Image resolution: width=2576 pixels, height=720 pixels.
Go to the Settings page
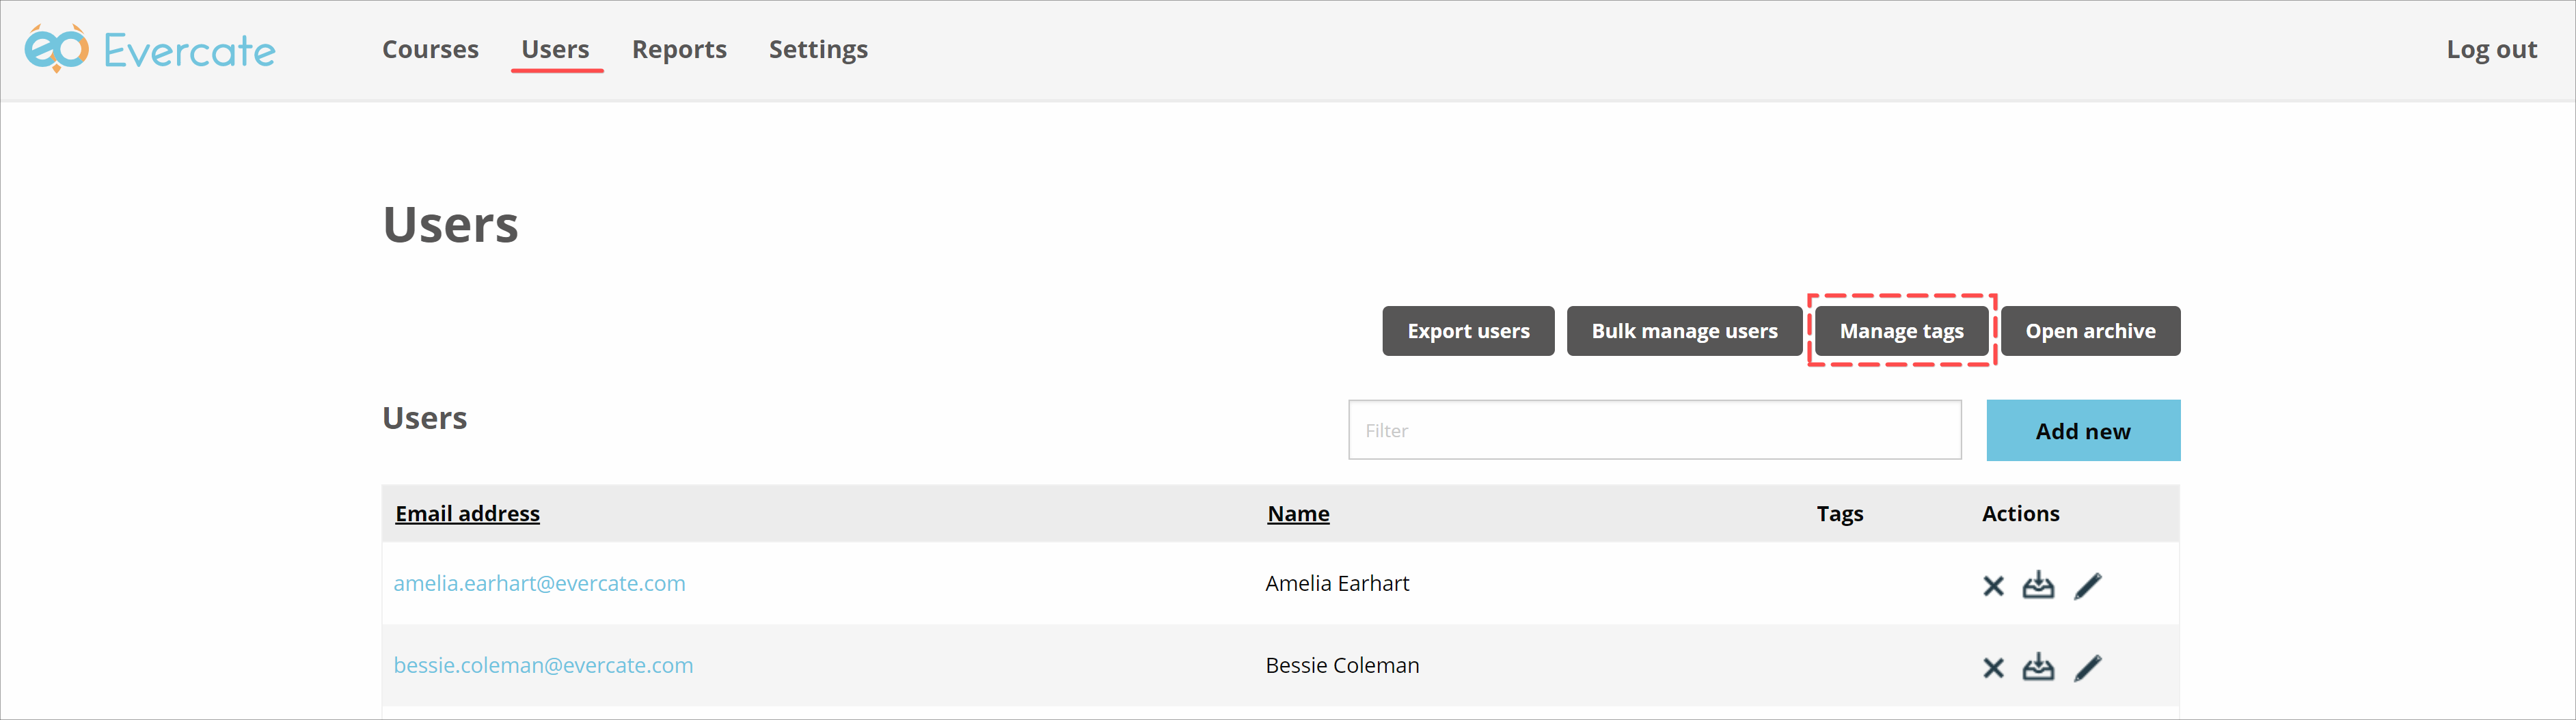pos(818,49)
